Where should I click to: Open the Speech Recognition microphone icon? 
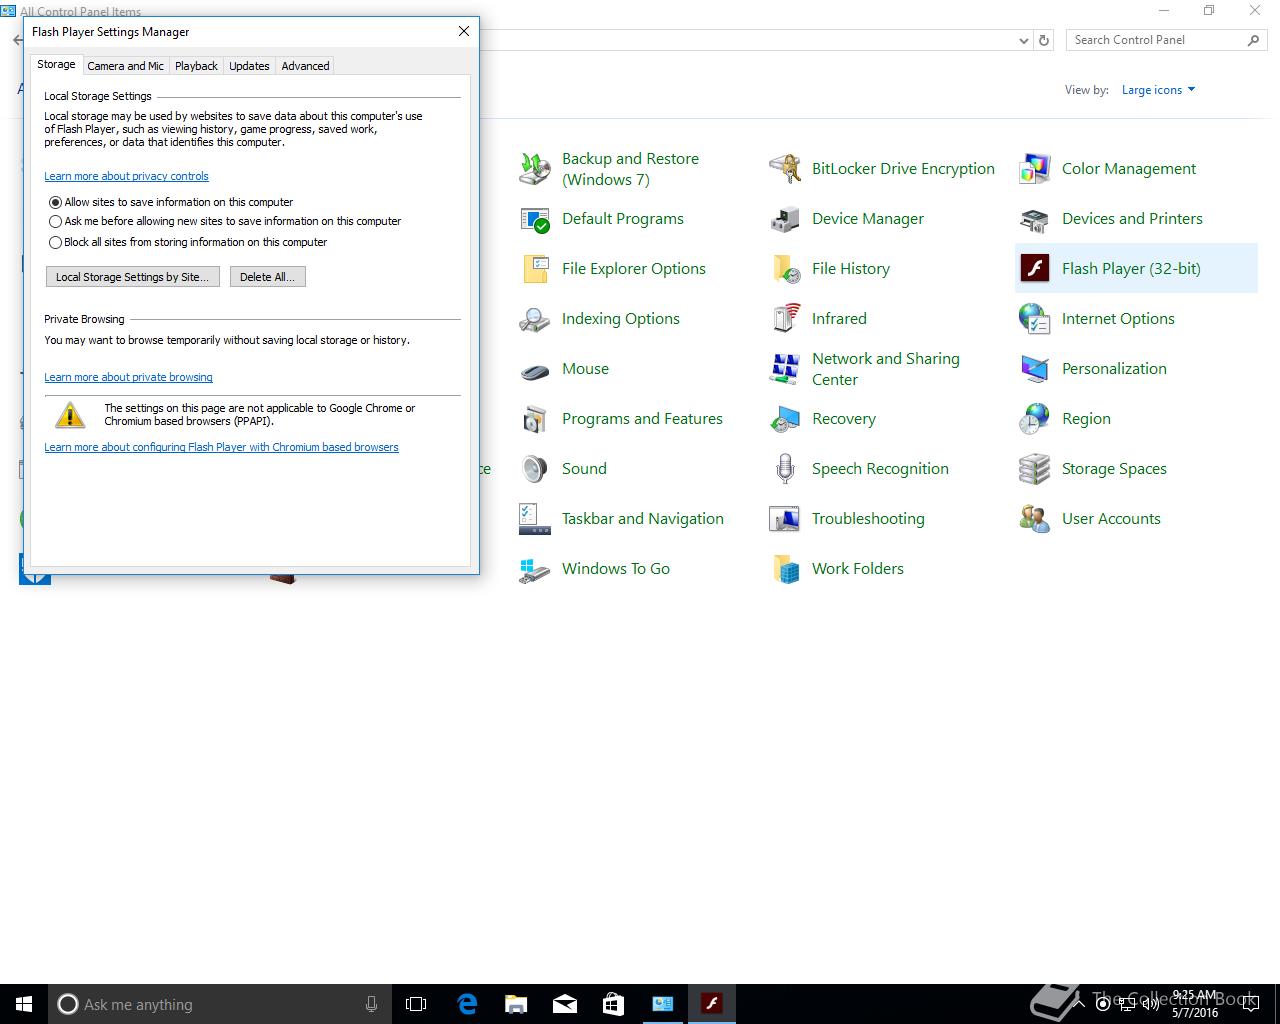pos(785,469)
